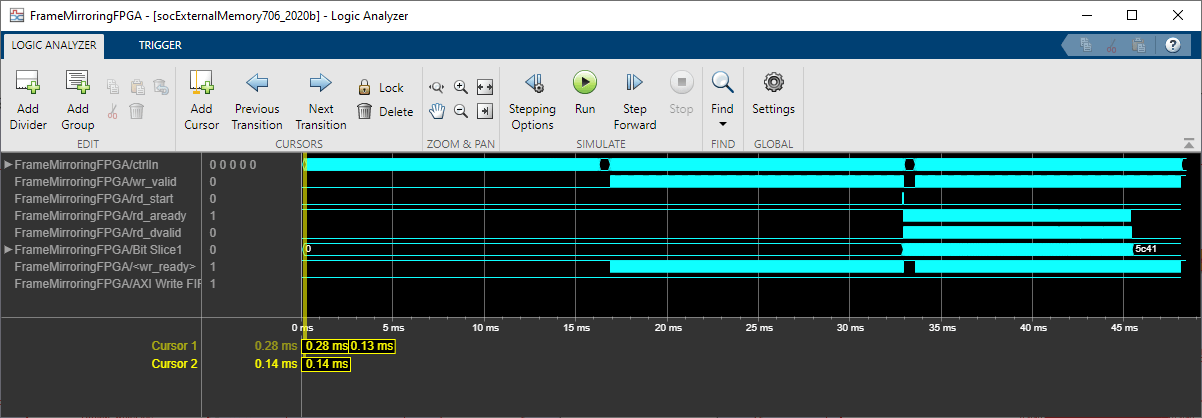Image resolution: width=1202 pixels, height=418 pixels.
Task: Select the pan hand tool
Action: 437,111
